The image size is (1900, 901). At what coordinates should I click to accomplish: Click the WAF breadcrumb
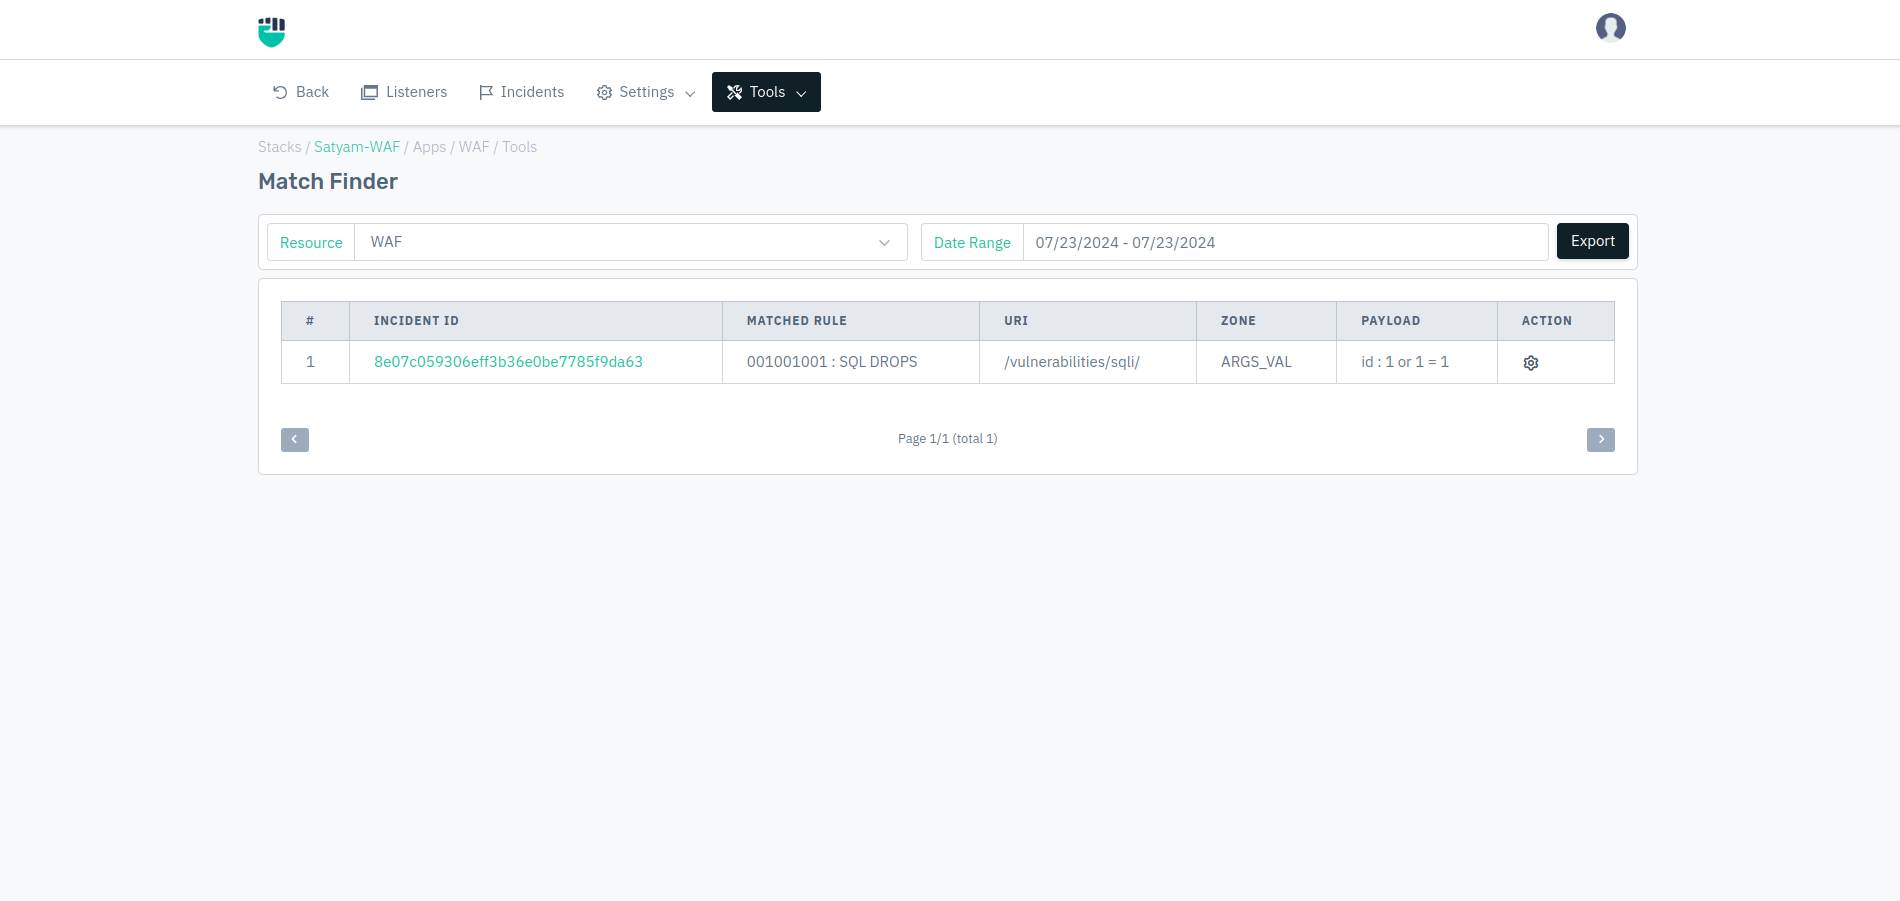point(474,147)
